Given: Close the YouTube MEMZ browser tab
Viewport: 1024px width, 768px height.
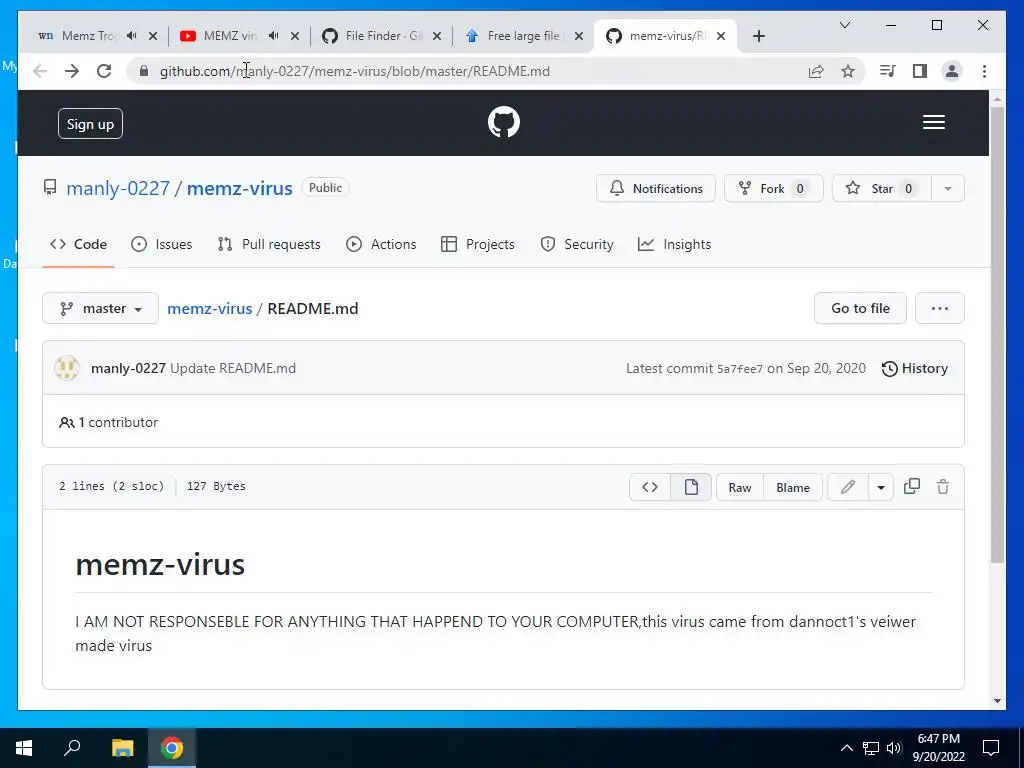Looking at the screenshot, I should (295, 36).
